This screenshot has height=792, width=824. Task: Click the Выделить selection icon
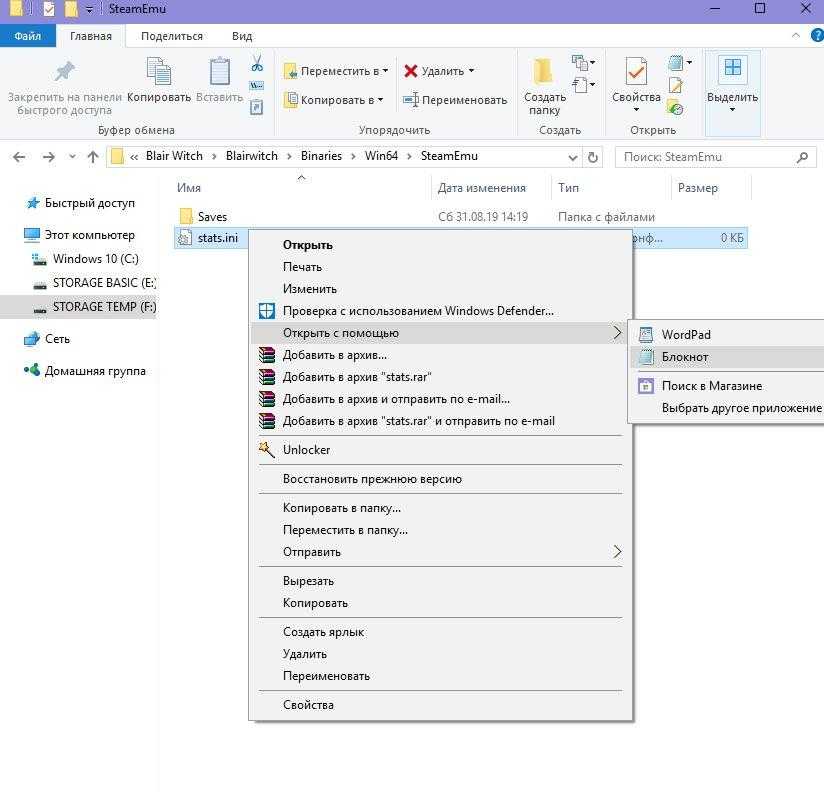[732, 70]
